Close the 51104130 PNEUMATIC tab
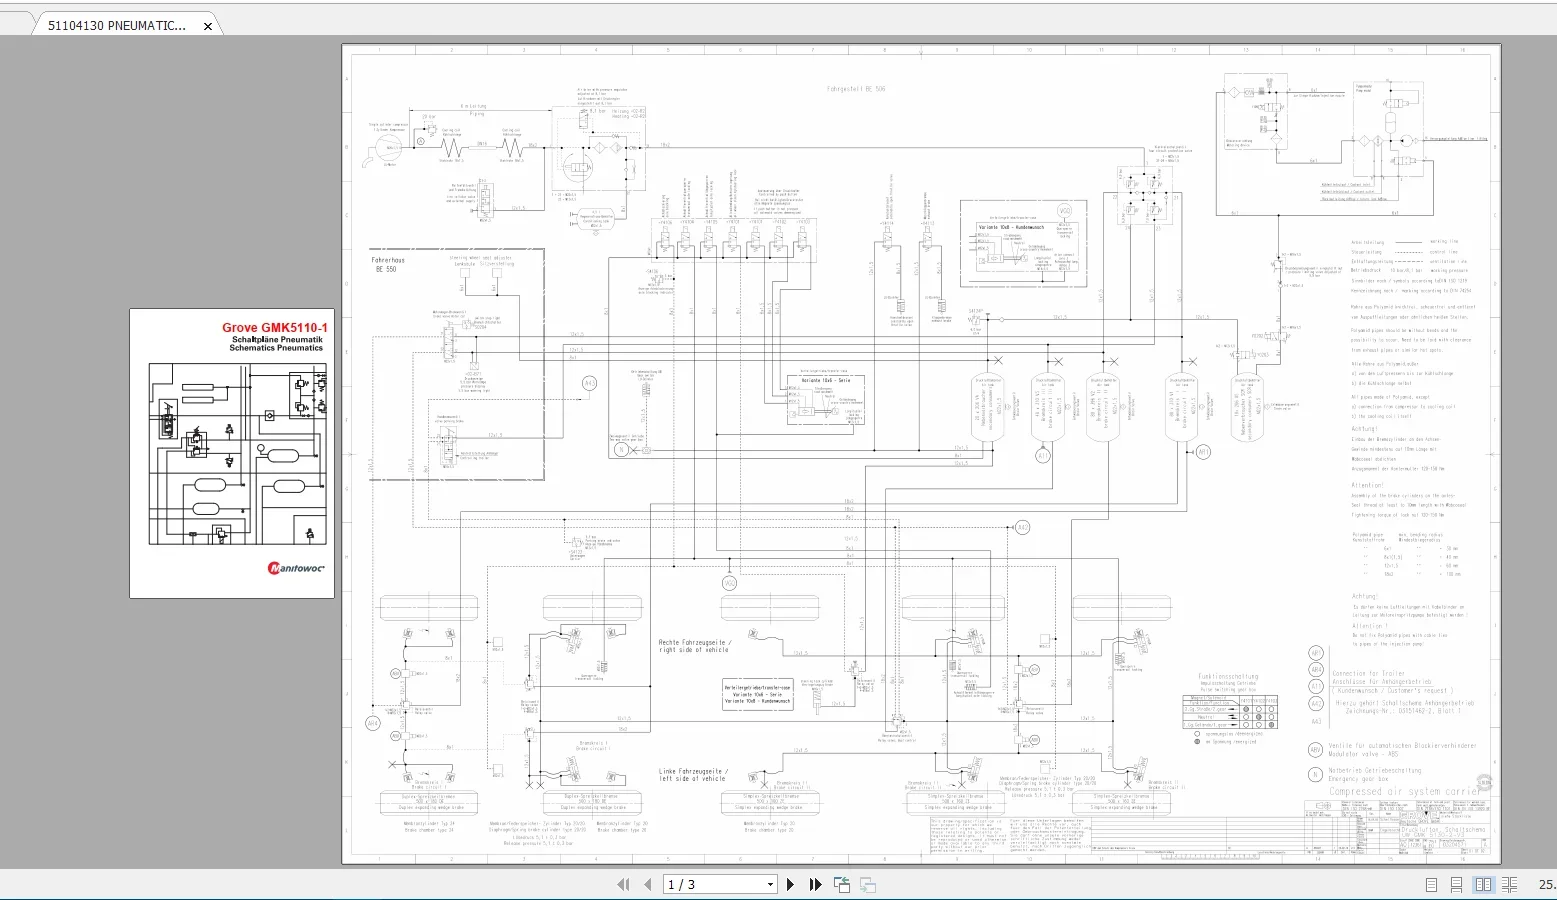Screen dimensions: 1557x900 click(x=208, y=26)
